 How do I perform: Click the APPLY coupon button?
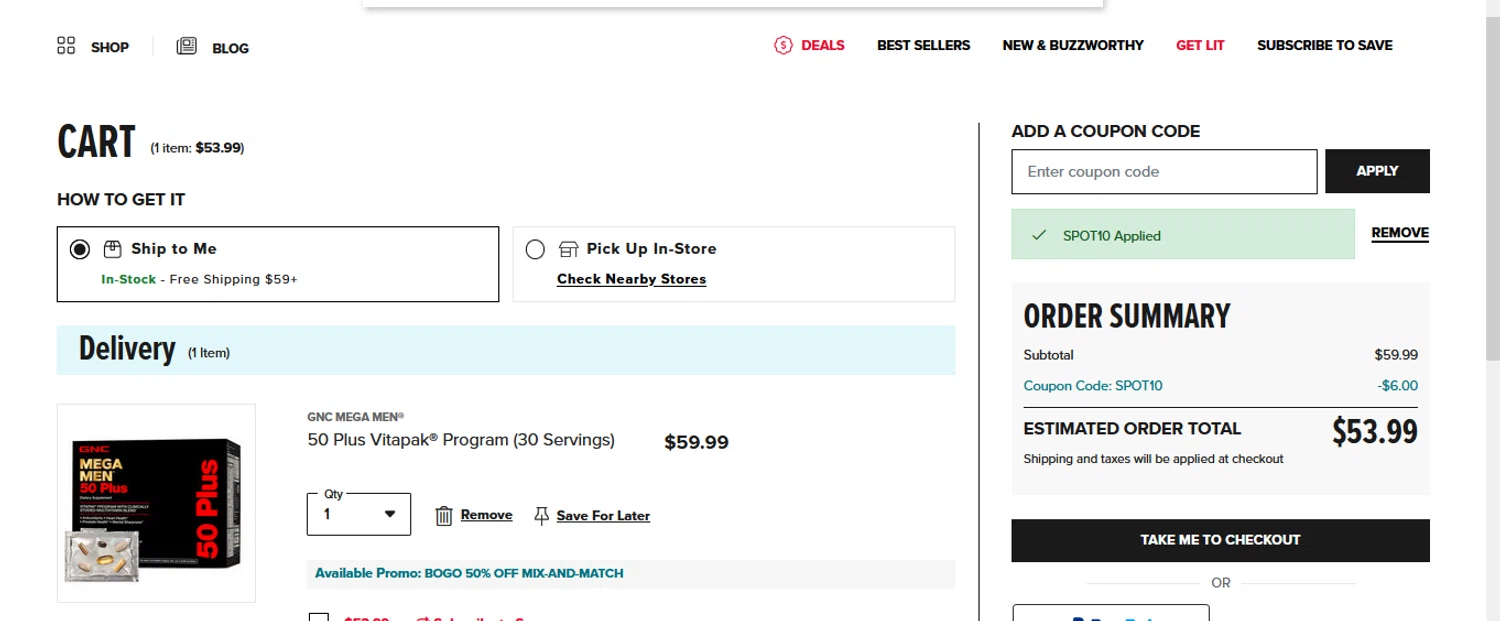tap(1377, 171)
